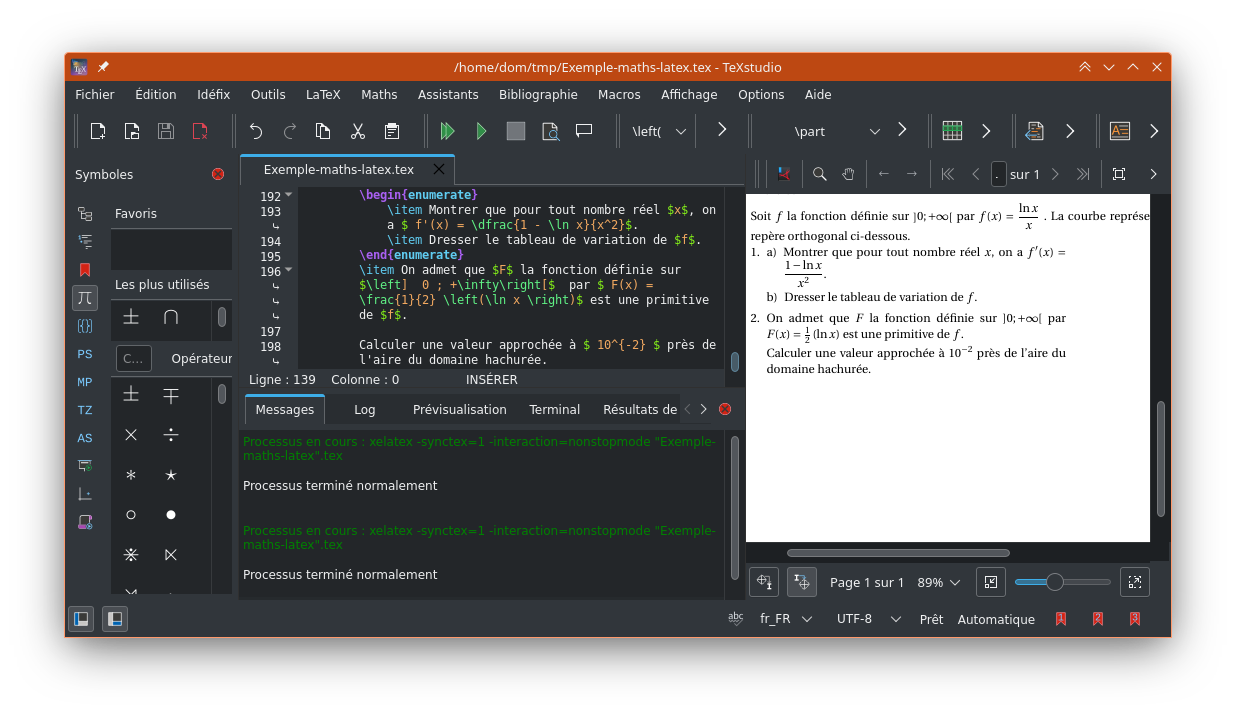1236x714 pixels.
Task: Expand the hidden items after the \left( dropdown
Action: tap(722, 130)
